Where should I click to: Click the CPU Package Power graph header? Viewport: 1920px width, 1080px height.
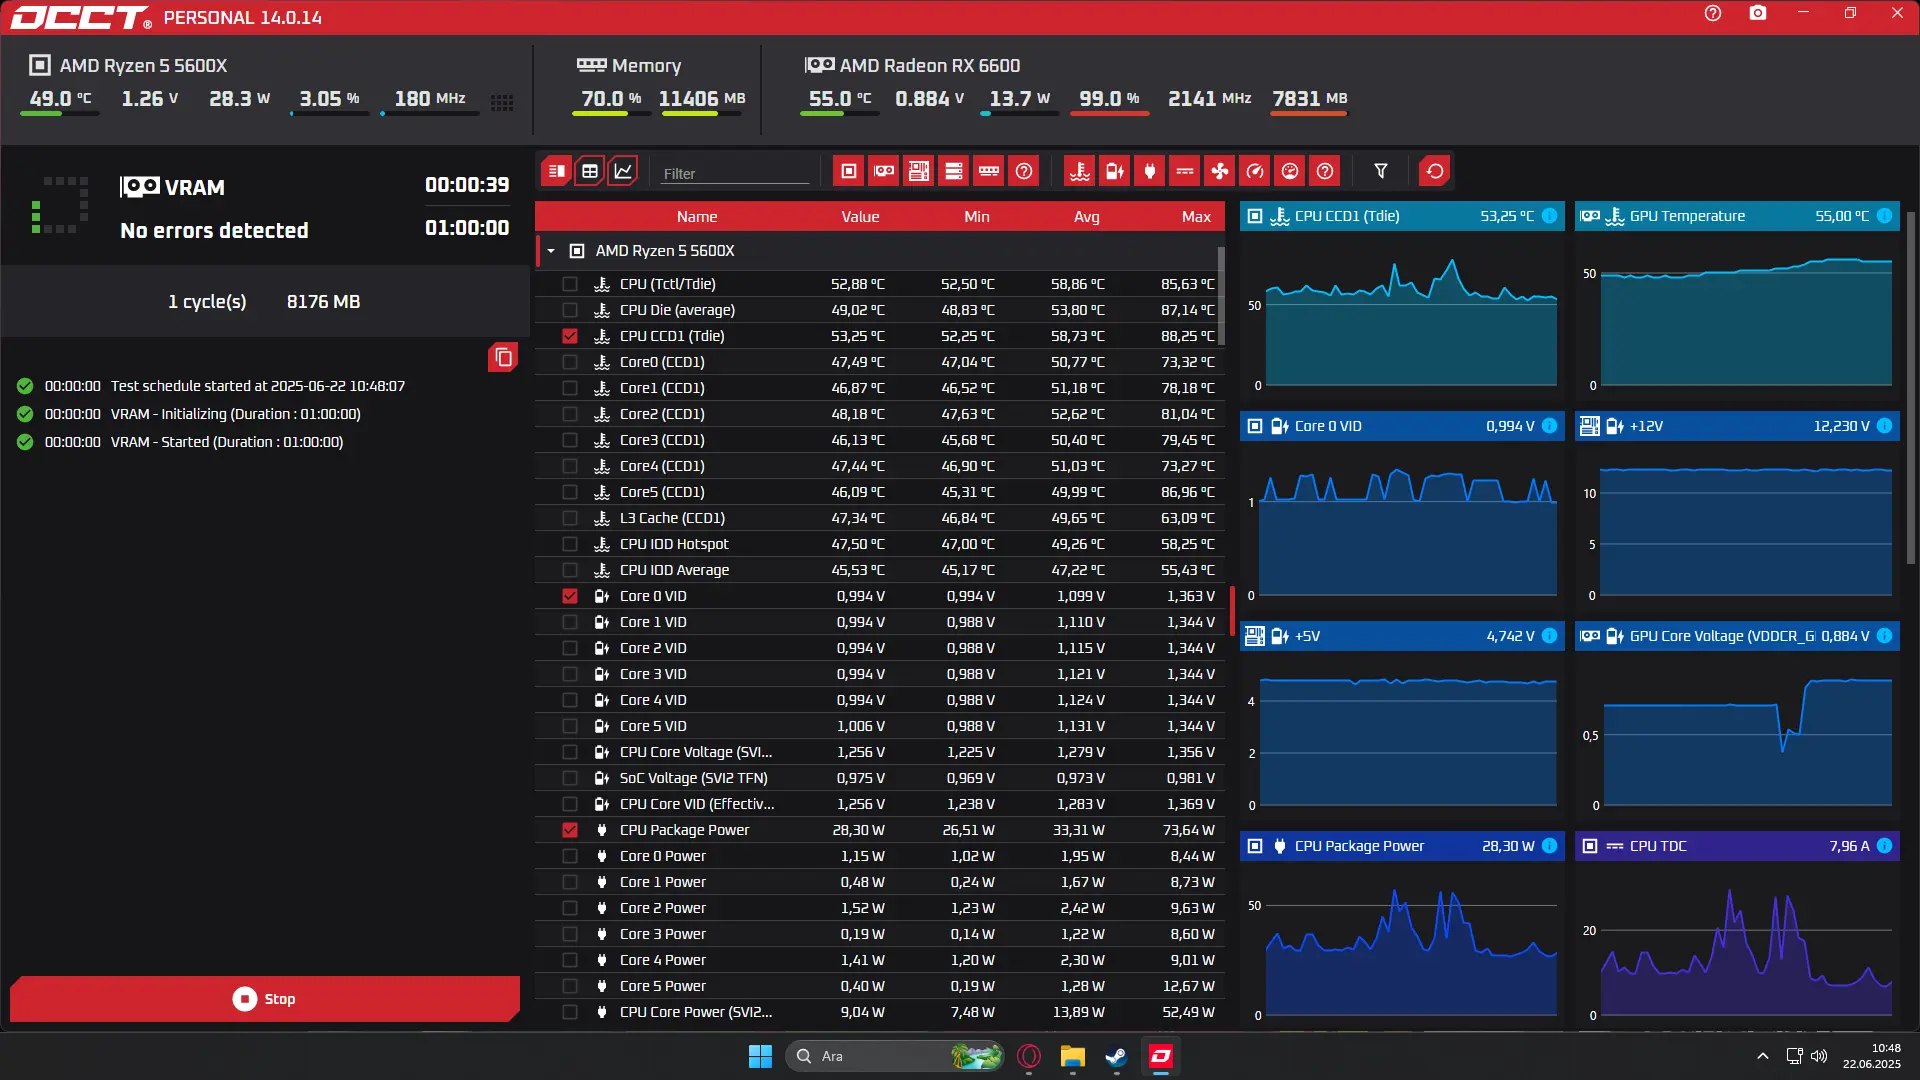click(1402, 846)
